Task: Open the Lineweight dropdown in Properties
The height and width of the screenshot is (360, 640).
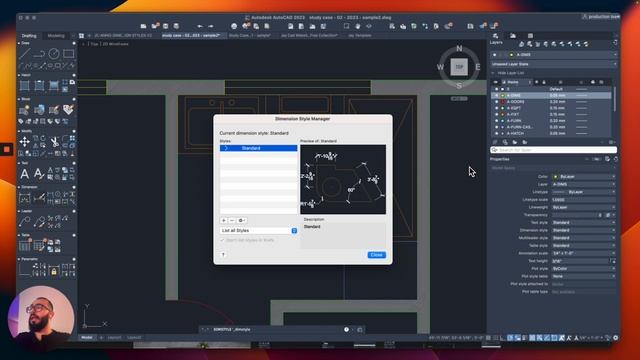Action: 583,207
